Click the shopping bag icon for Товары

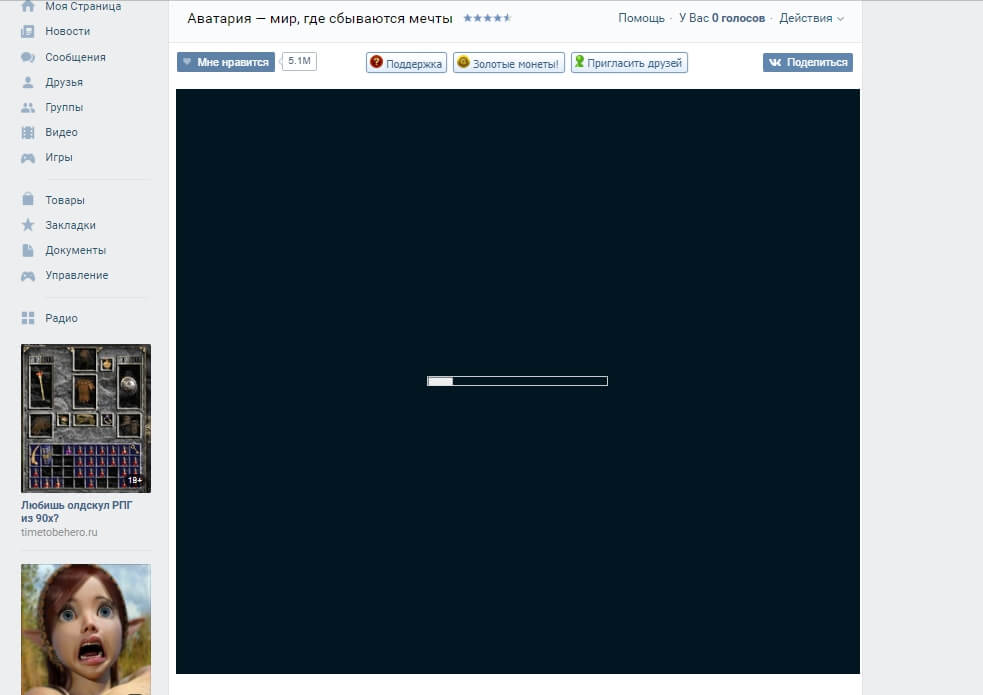coord(28,199)
